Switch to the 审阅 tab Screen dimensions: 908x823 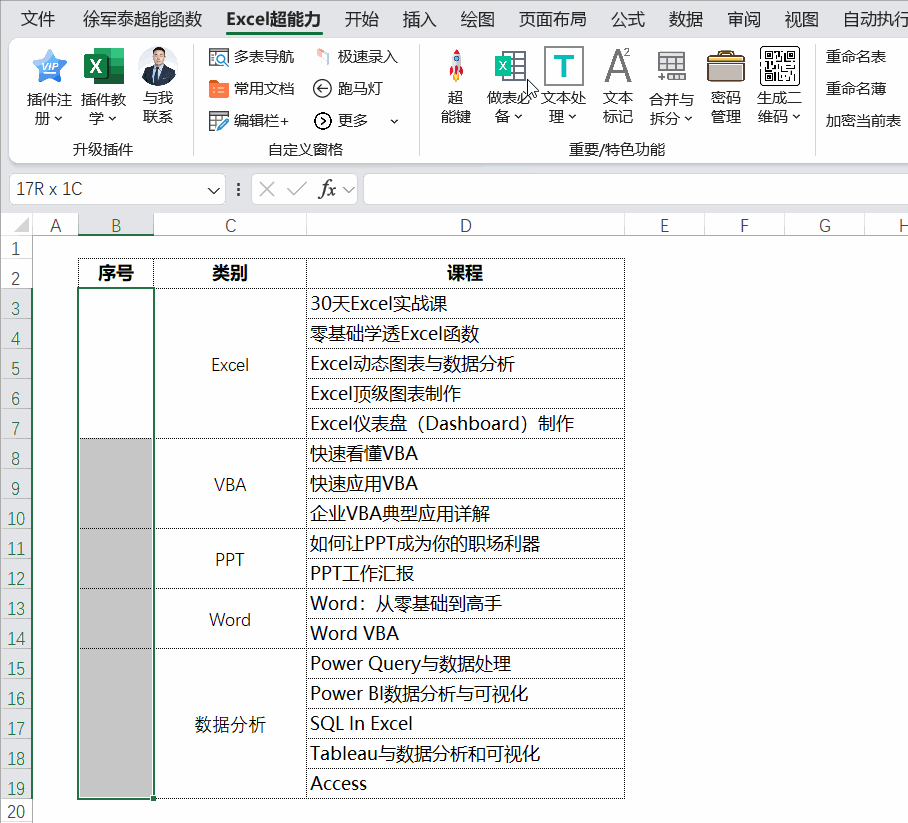tap(744, 19)
